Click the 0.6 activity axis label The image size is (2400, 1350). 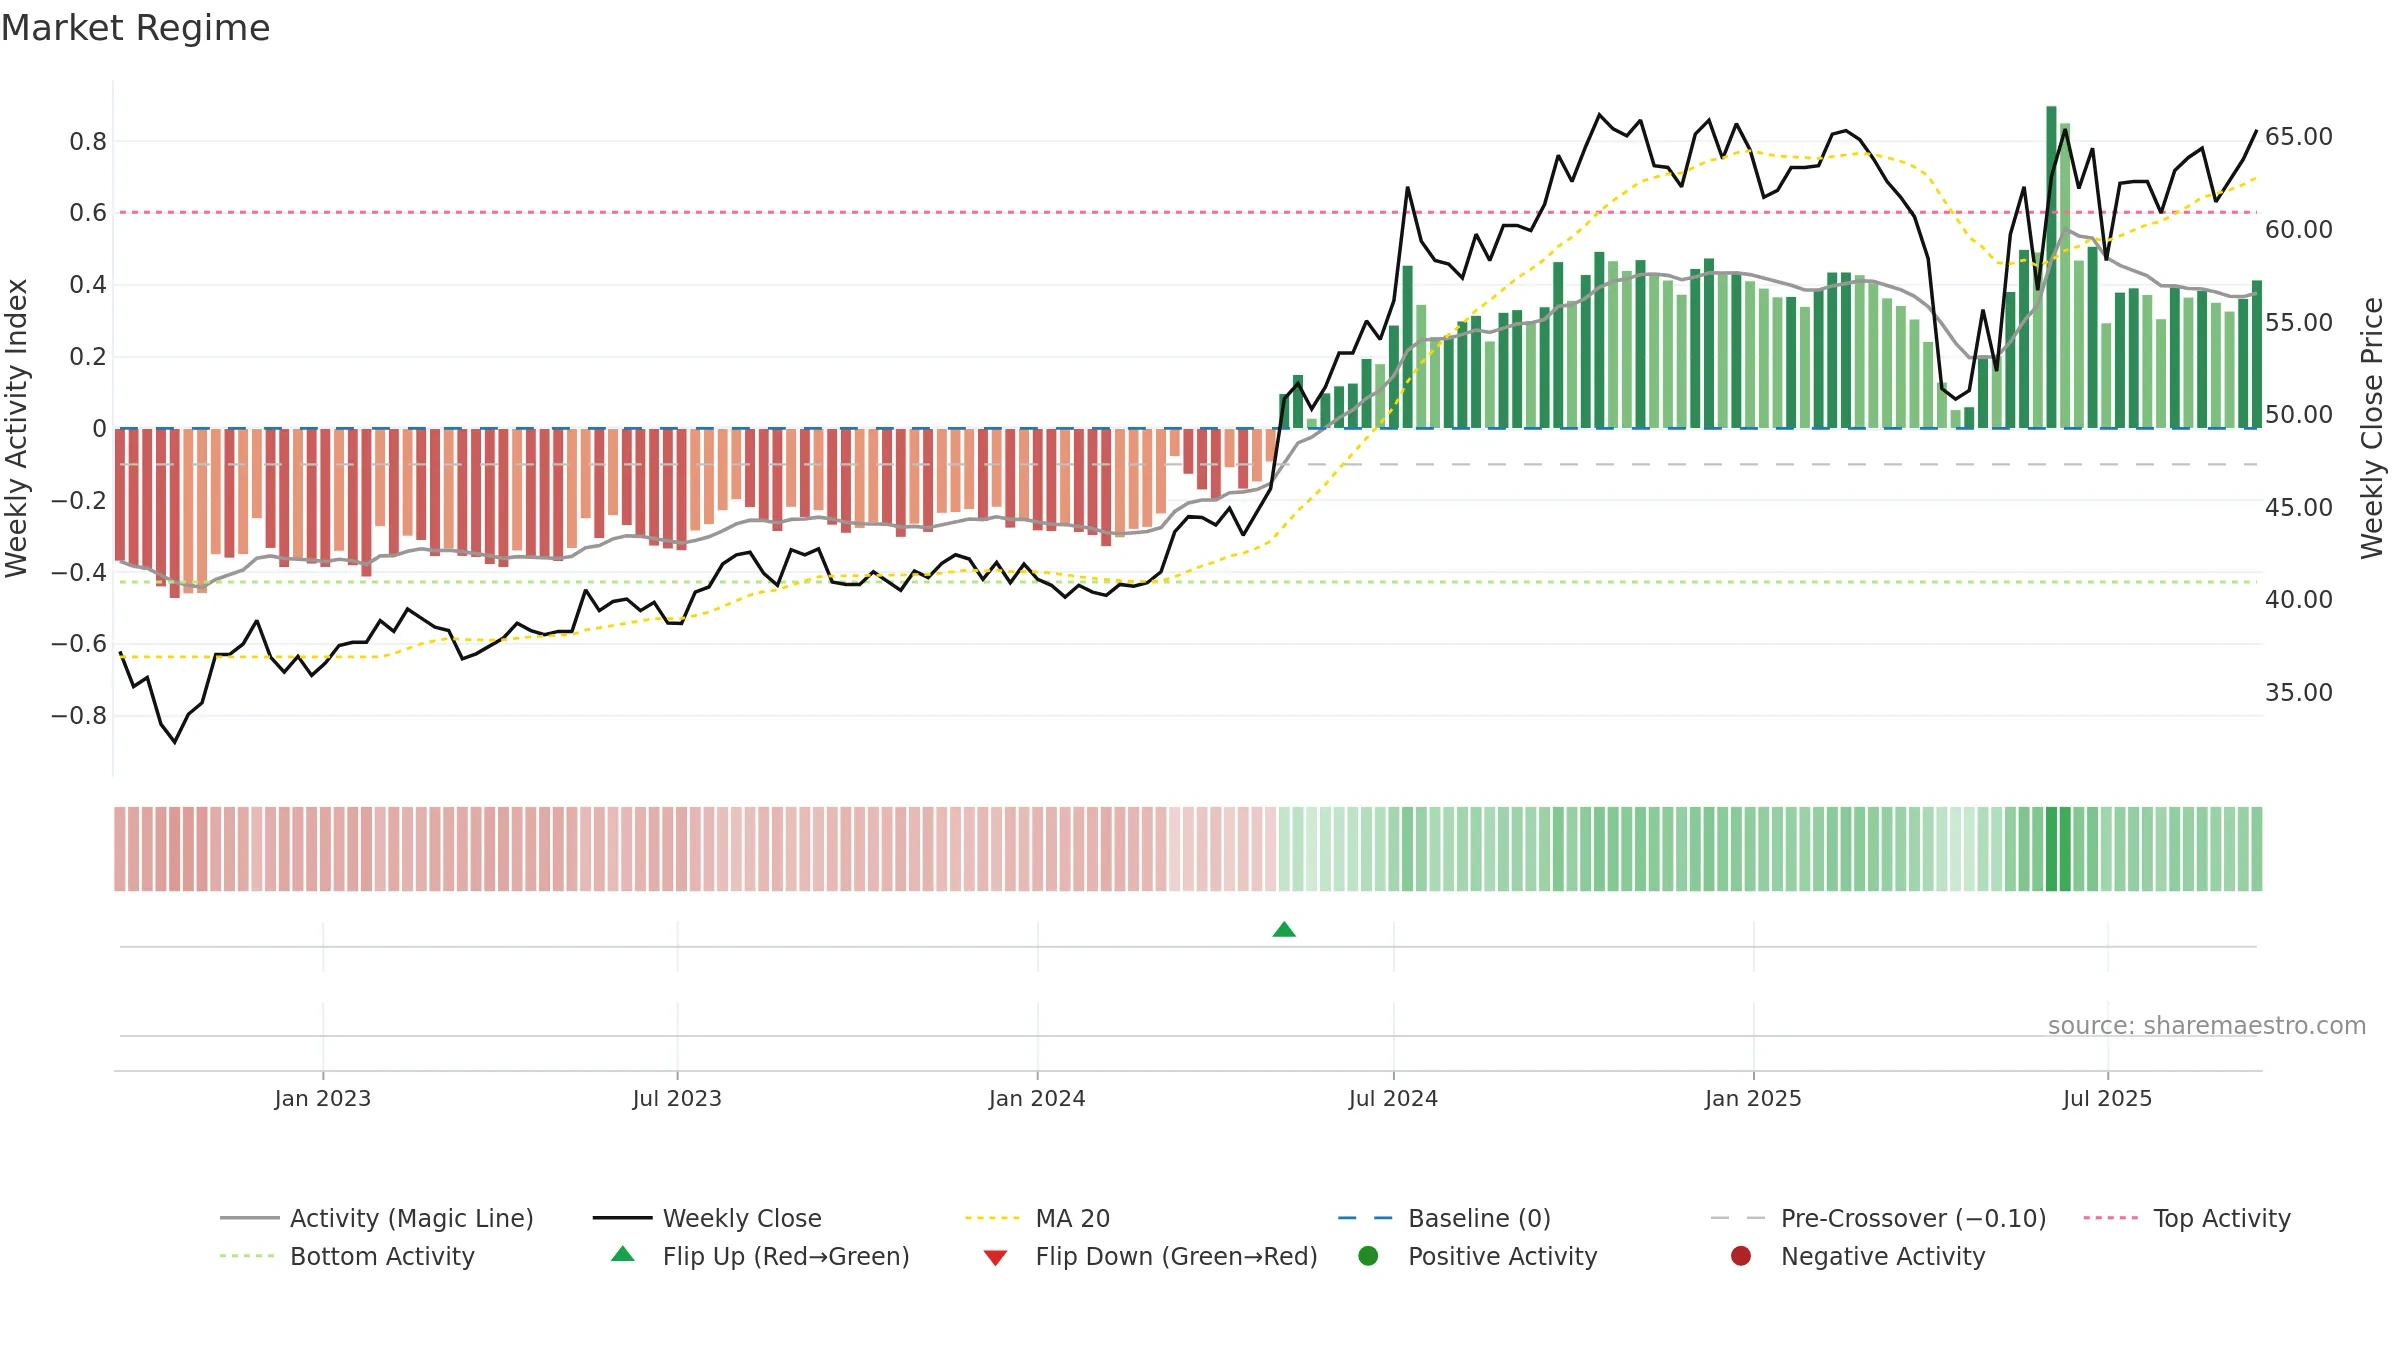(x=88, y=213)
